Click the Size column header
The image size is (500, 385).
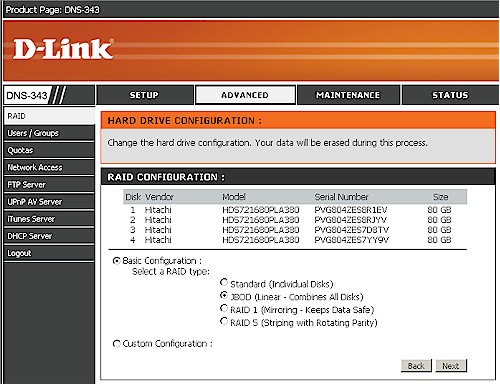440,197
